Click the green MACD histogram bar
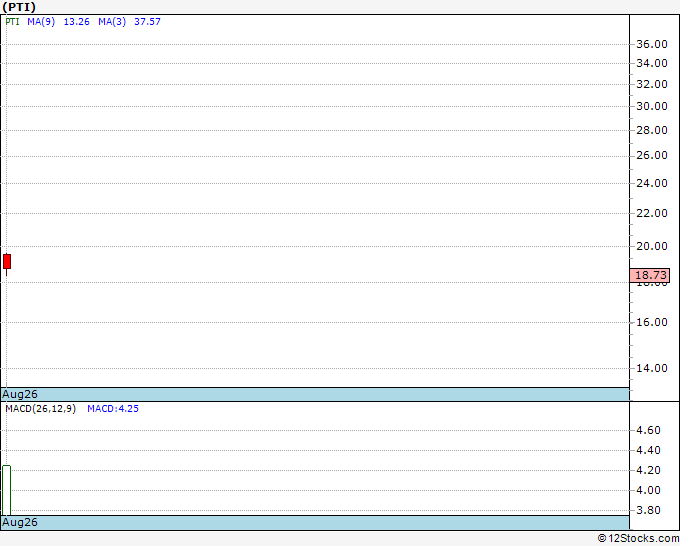The height and width of the screenshot is (546, 680). (x=7, y=490)
